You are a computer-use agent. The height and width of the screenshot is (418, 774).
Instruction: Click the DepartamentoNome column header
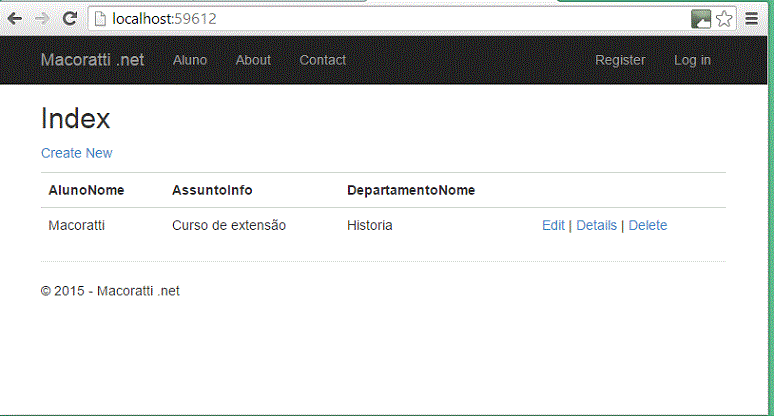click(x=411, y=190)
